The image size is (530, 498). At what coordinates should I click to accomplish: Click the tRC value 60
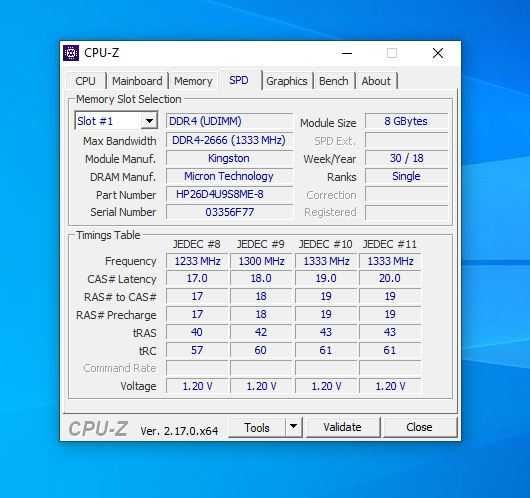[261, 350]
